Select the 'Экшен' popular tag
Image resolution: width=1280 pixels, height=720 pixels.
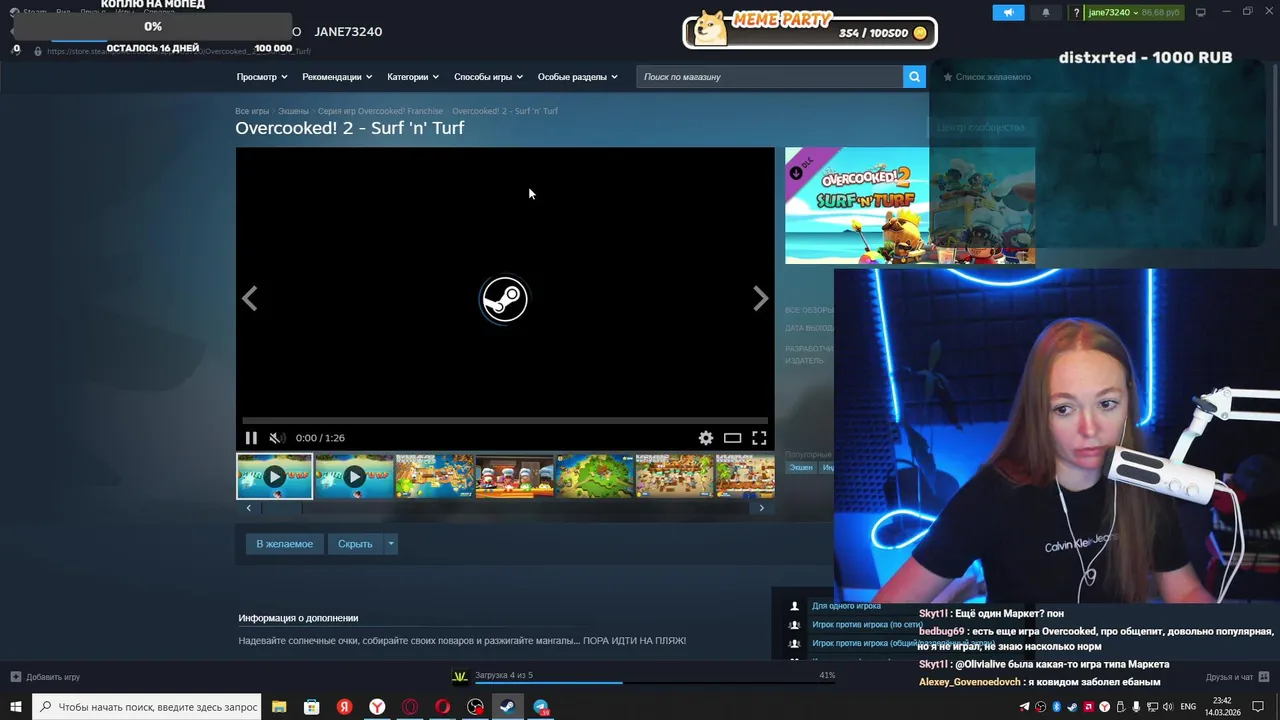[x=801, y=467]
